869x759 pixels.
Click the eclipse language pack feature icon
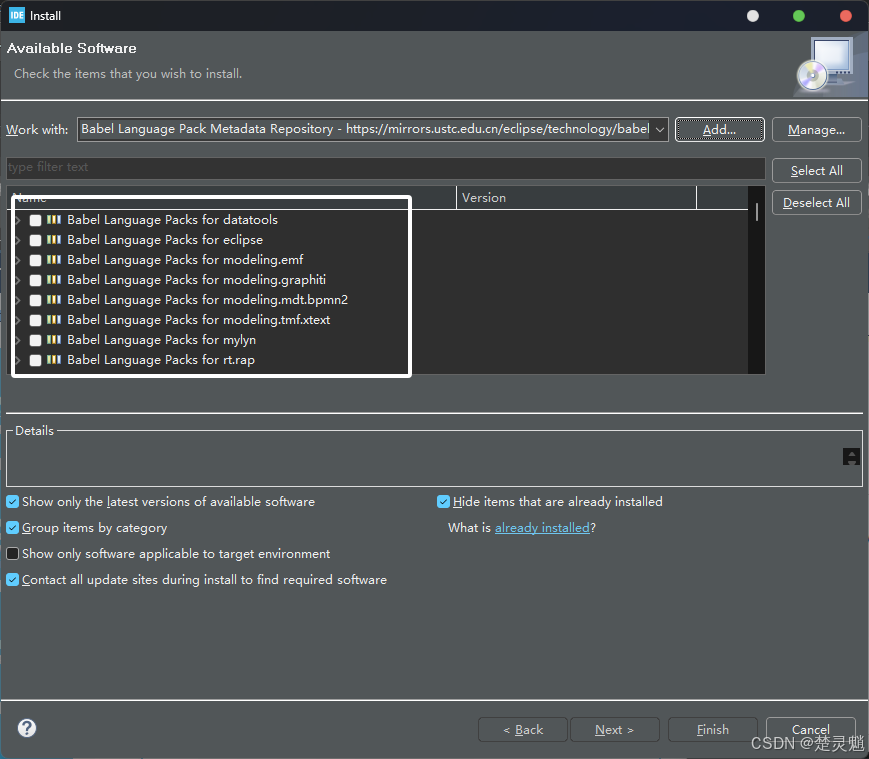[x=54, y=240]
